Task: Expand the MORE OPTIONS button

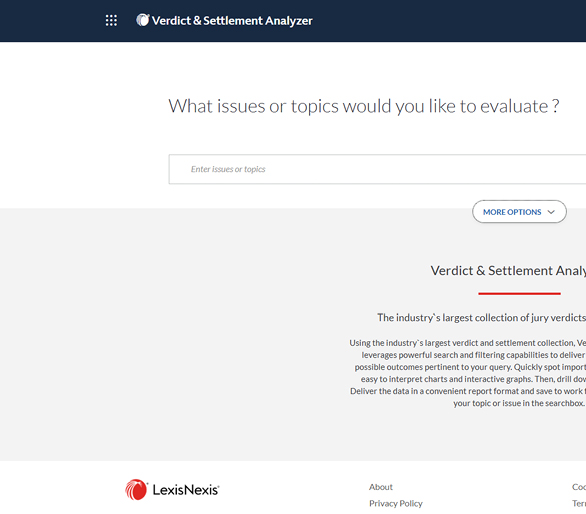Action: pyautogui.click(x=519, y=212)
